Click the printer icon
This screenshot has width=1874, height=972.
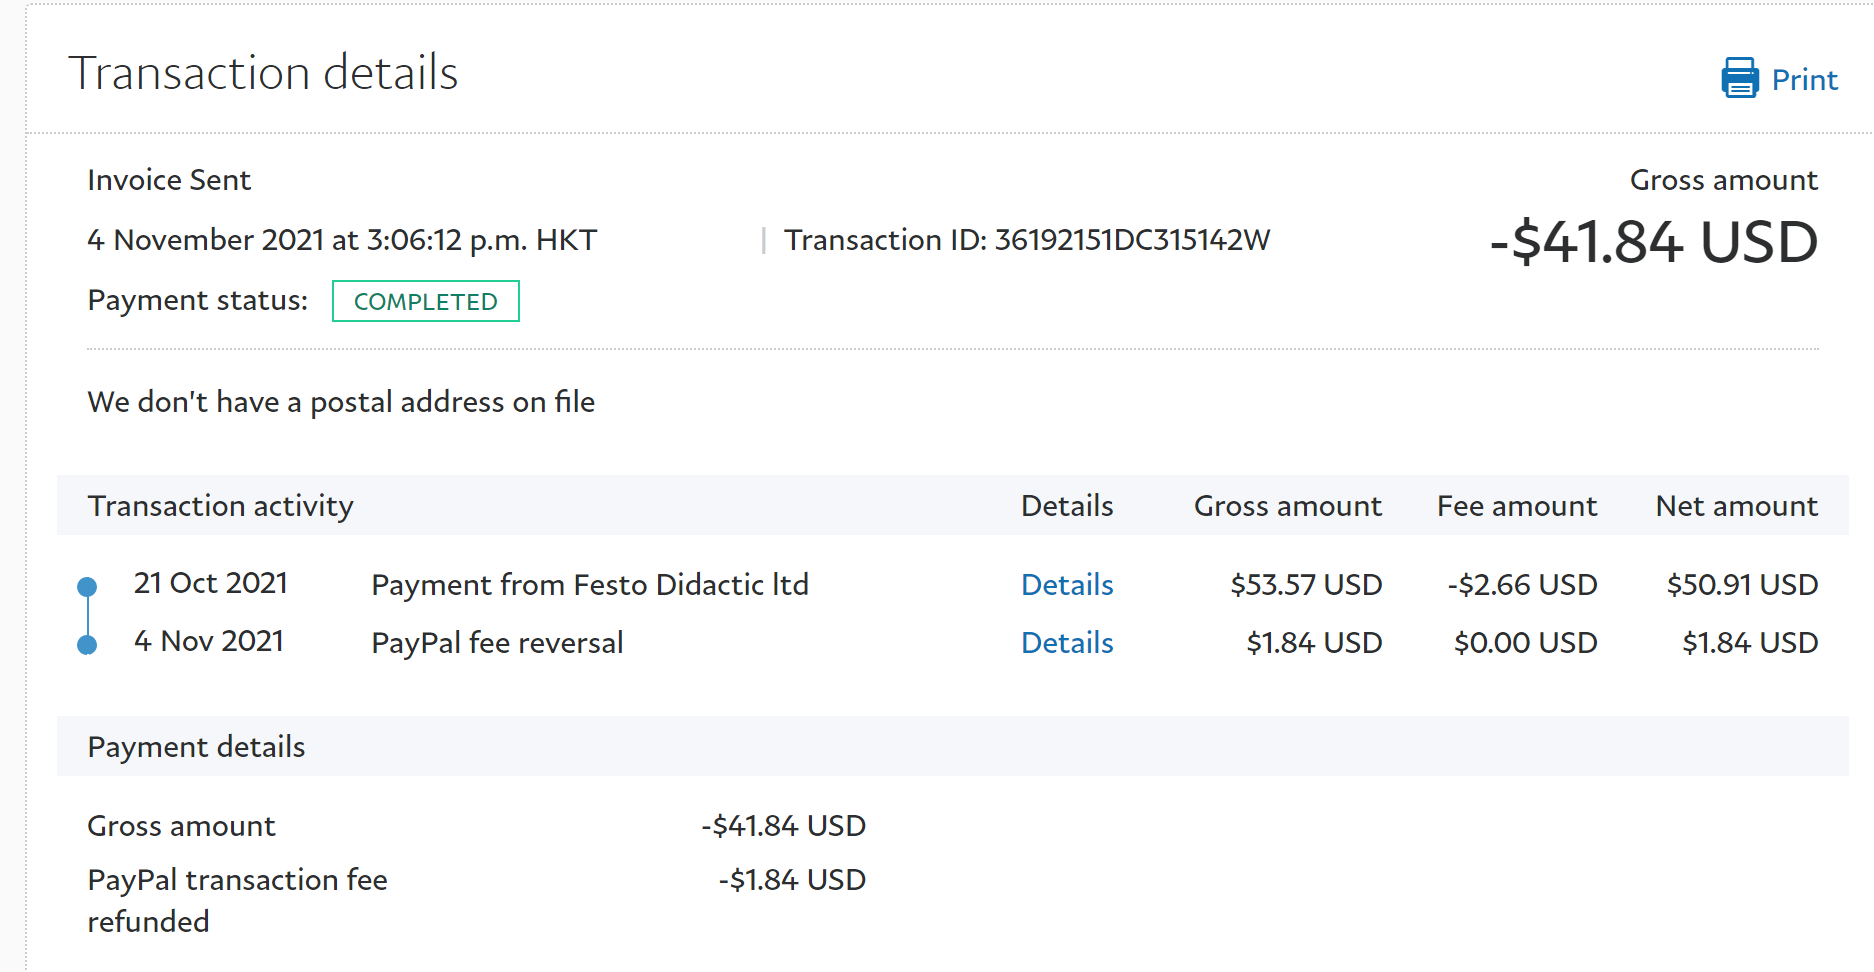click(1739, 78)
